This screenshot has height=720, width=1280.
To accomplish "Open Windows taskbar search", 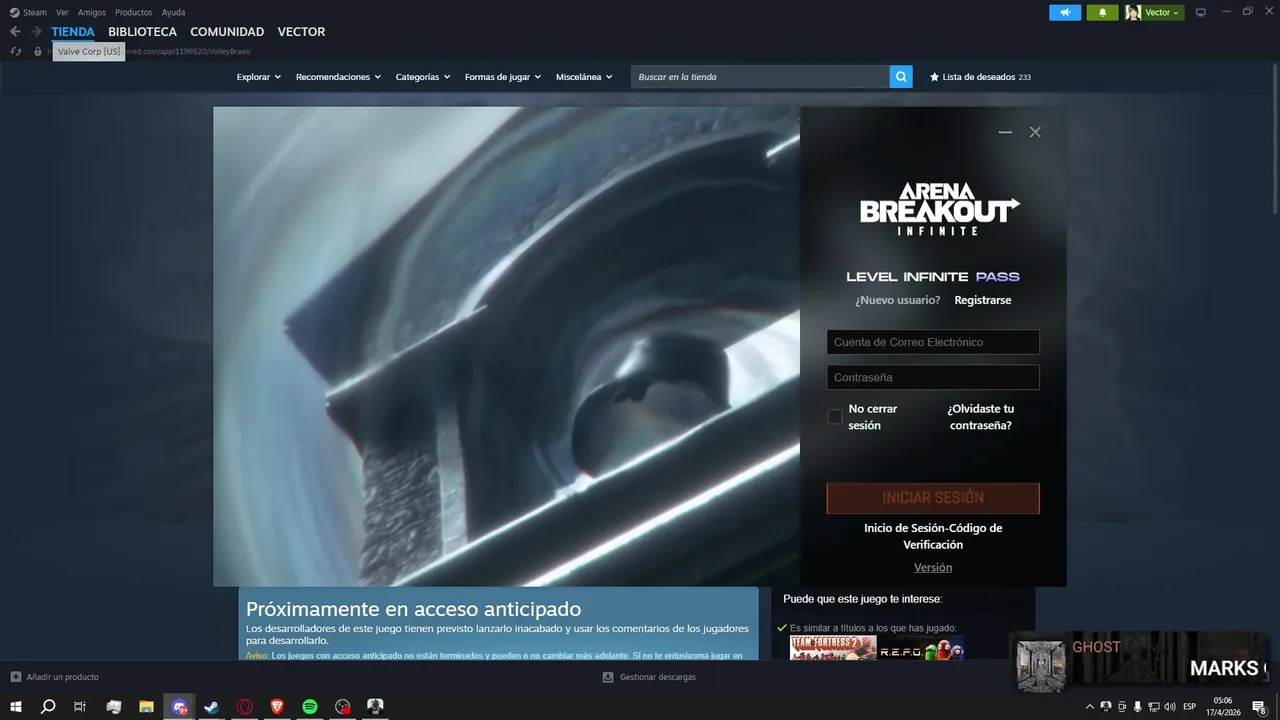I will (48, 706).
